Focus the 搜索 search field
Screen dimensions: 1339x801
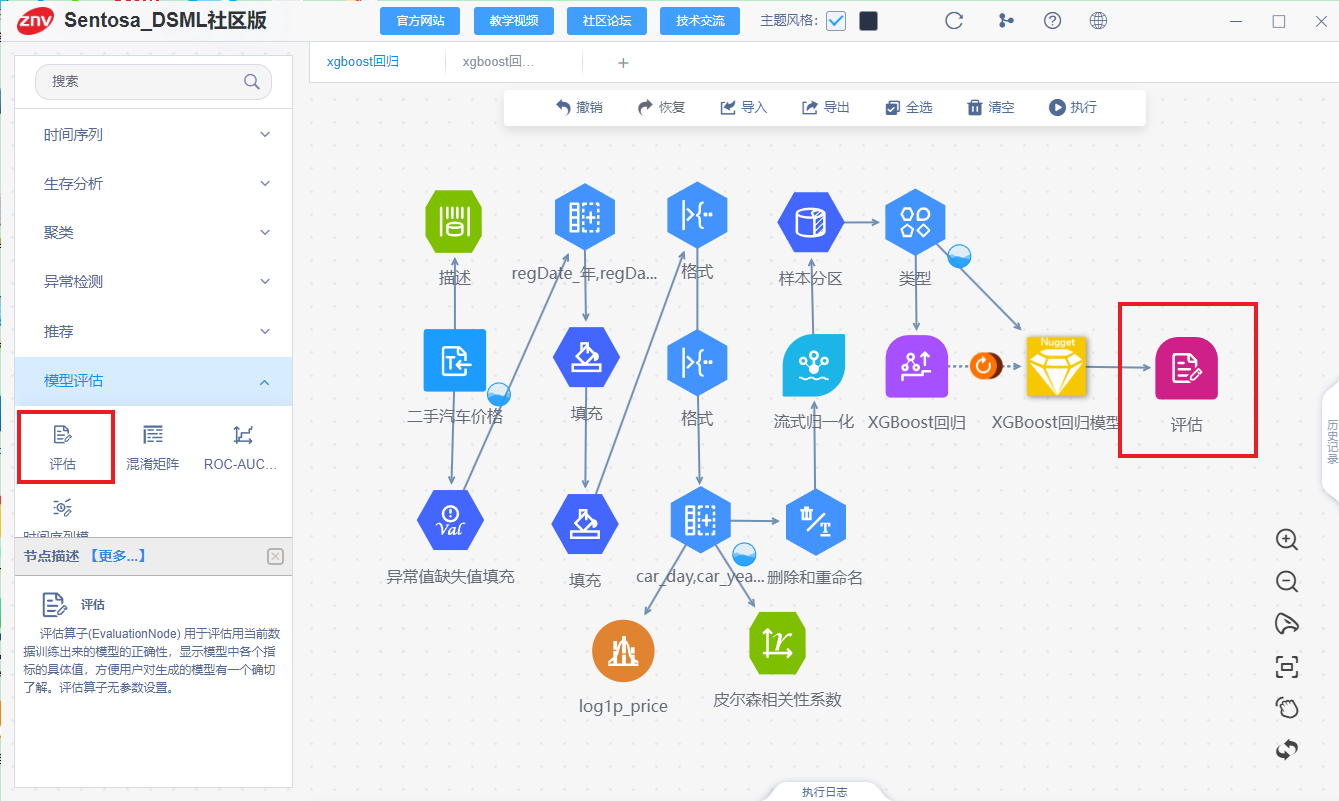[154, 82]
